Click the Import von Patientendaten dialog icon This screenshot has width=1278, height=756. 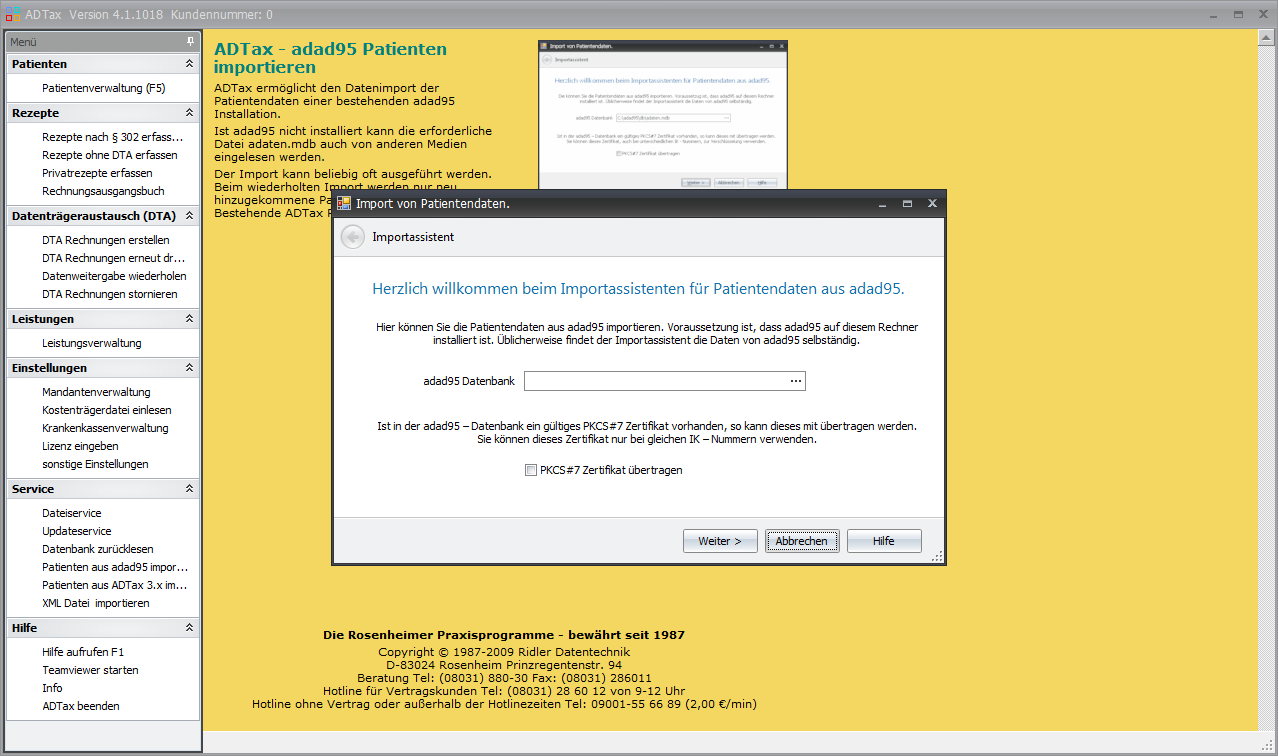tap(344, 203)
